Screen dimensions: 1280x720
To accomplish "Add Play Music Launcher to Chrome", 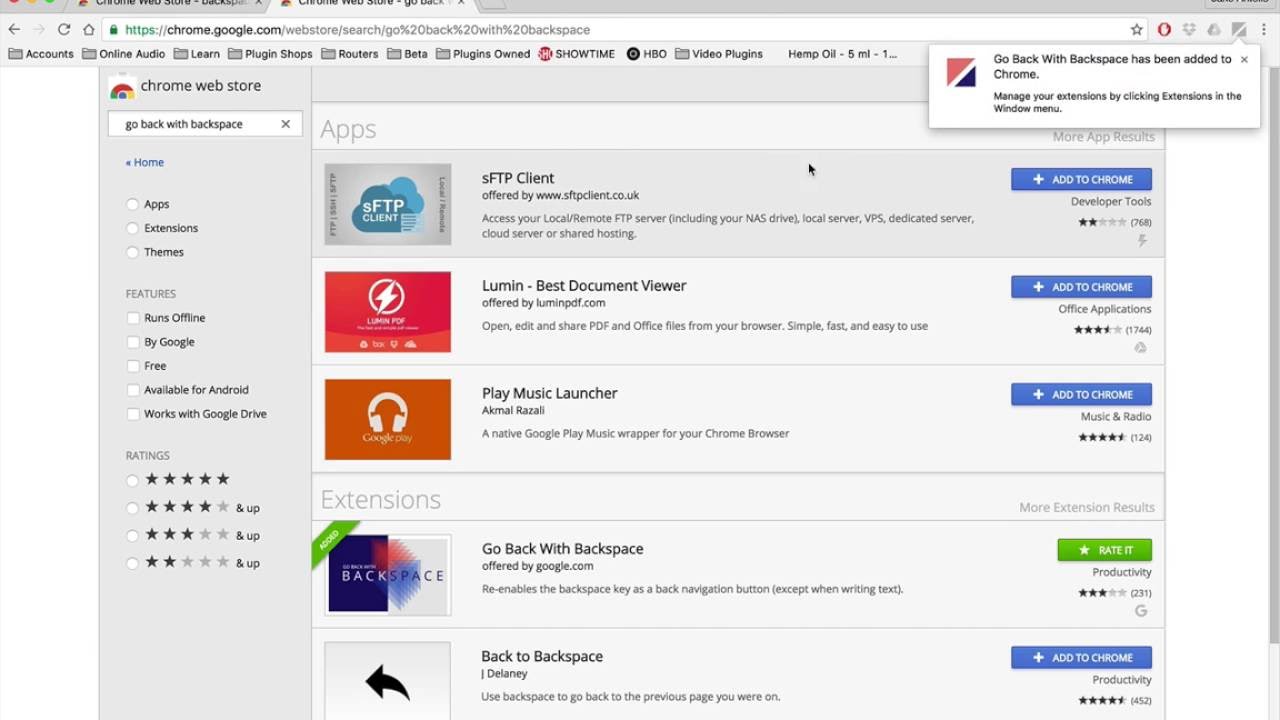I will click(x=1081, y=394).
